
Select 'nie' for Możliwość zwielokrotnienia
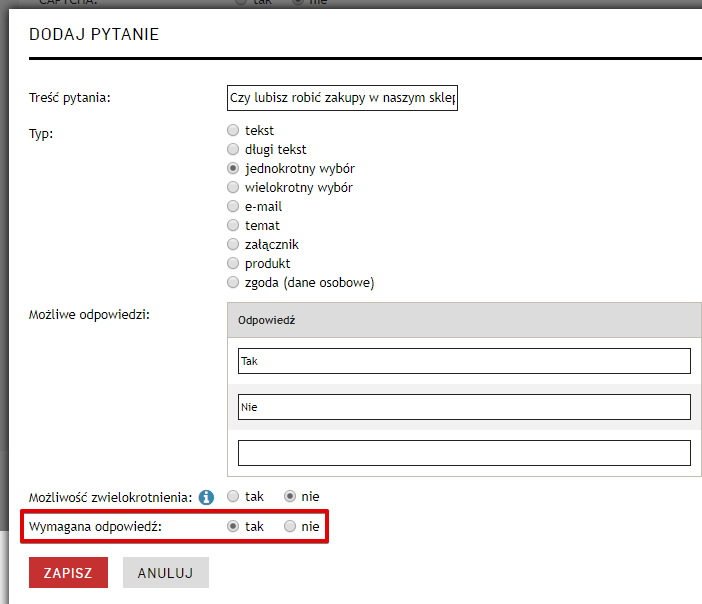pyautogui.click(x=290, y=496)
